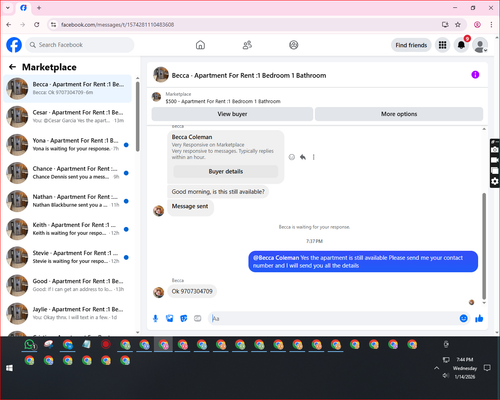The height and width of the screenshot is (400, 500).
Task: Open the Windows Start menu
Action: pyautogui.click(x=9, y=368)
